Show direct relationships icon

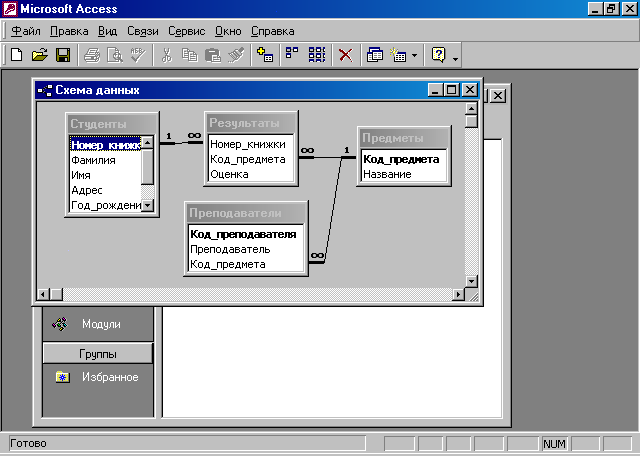click(x=292, y=53)
